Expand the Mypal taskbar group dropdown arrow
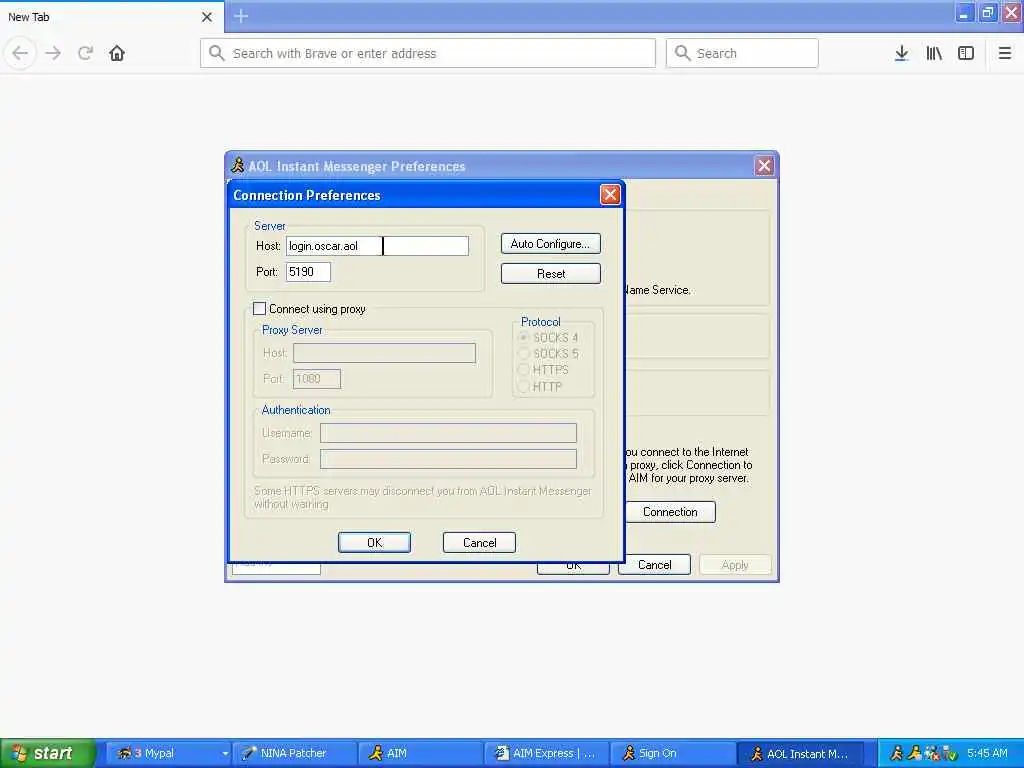The image size is (1024, 768). click(x=225, y=753)
